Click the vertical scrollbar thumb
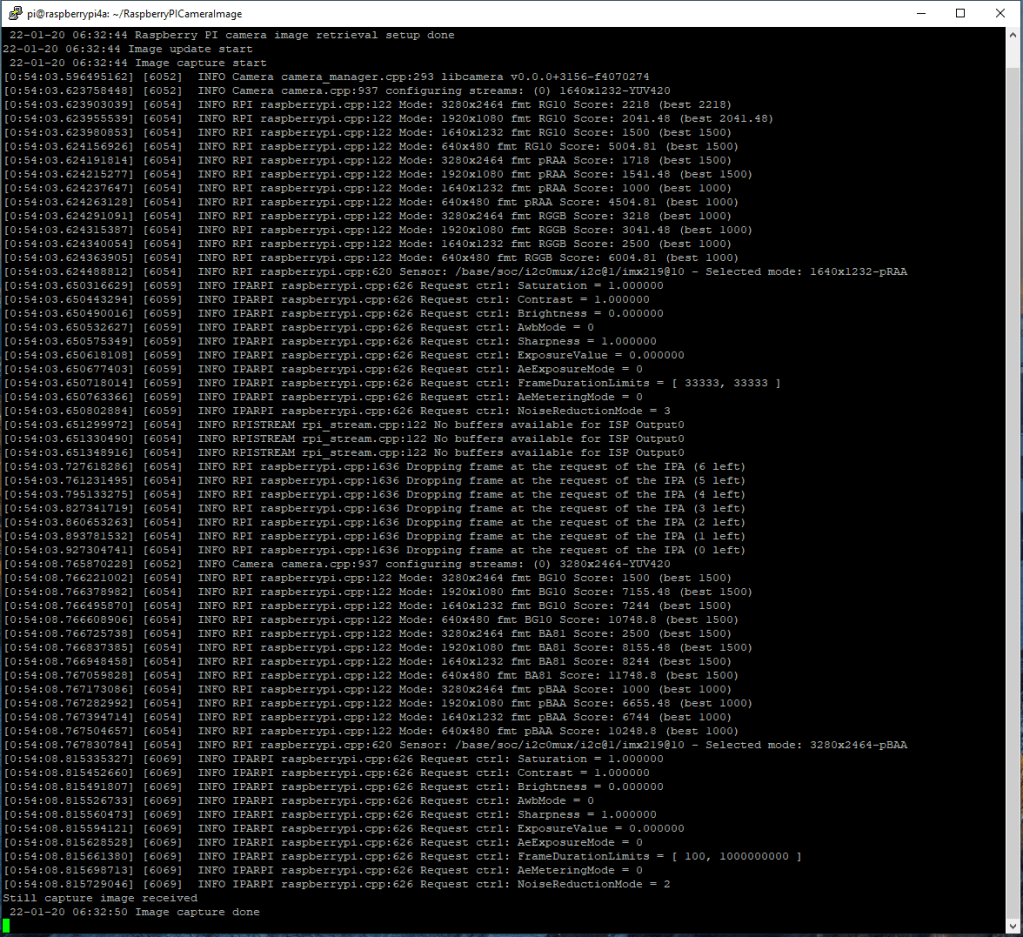This screenshot has height=937, width=1023. click(x=1012, y=480)
